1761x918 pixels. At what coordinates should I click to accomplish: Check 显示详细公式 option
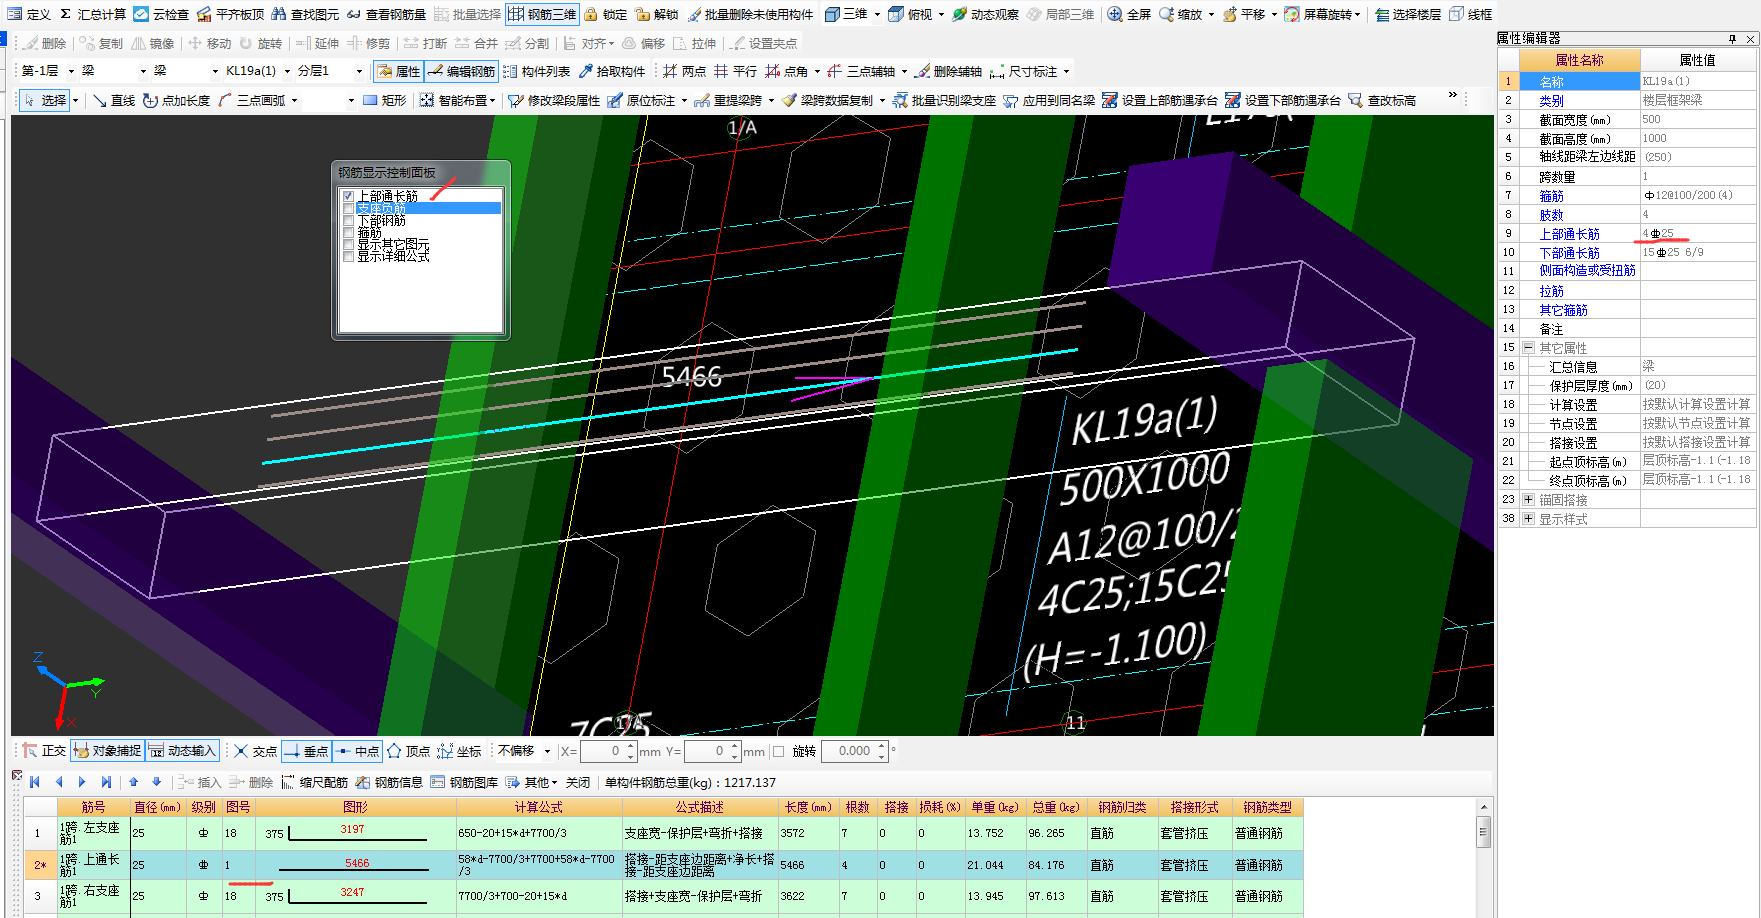(x=348, y=256)
